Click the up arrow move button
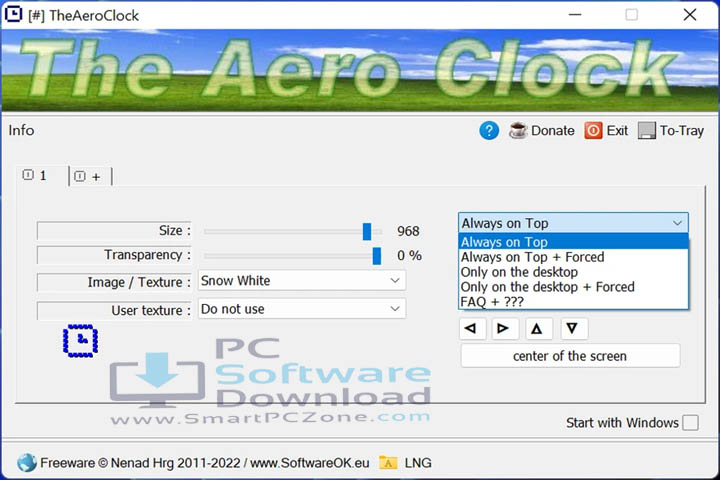 pos(539,328)
